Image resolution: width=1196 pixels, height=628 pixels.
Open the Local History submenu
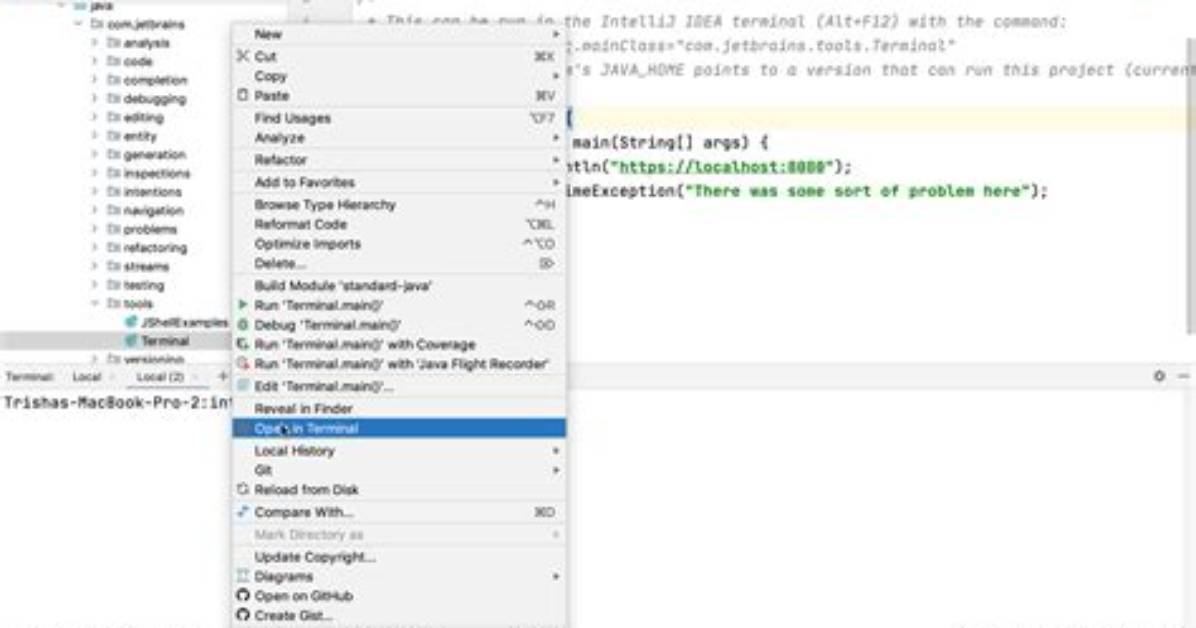tap(399, 451)
